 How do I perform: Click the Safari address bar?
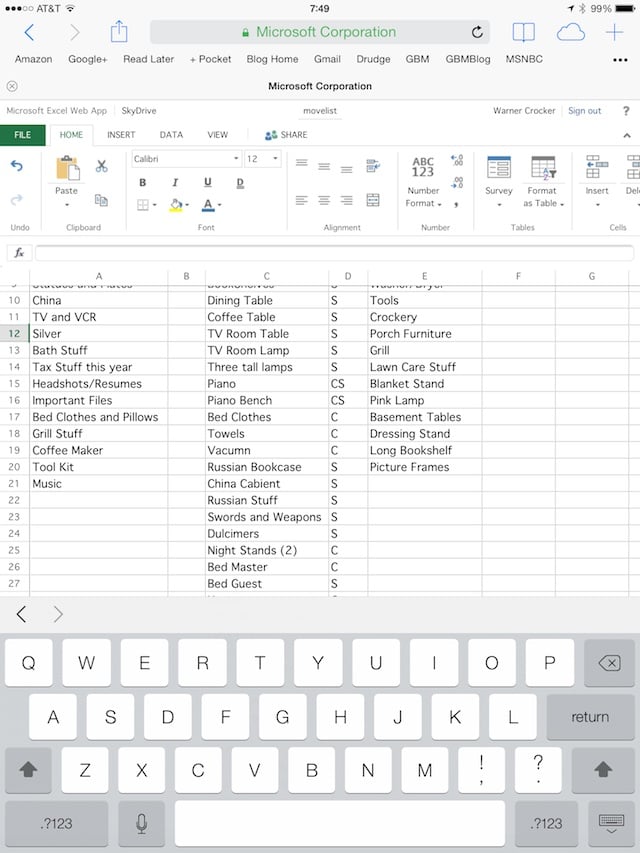(320, 32)
